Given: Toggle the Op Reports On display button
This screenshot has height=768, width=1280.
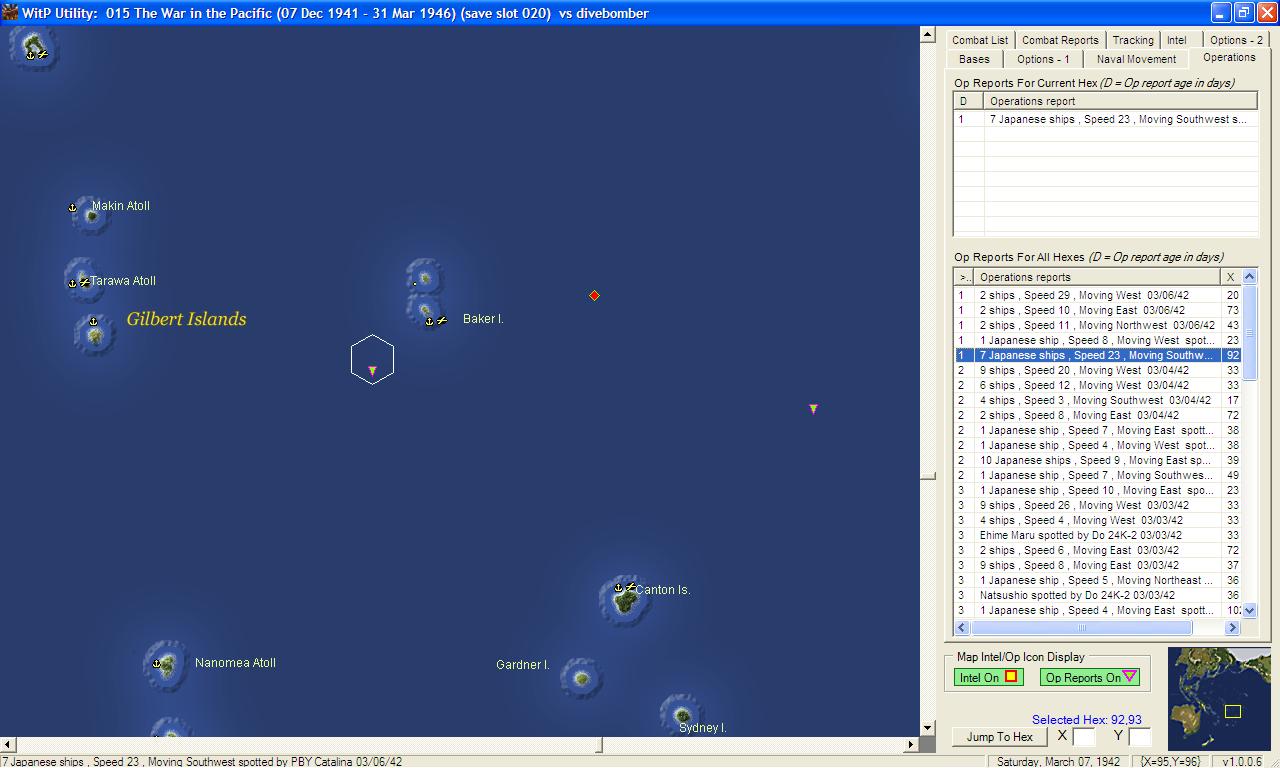Looking at the screenshot, I should [x=1091, y=677].
